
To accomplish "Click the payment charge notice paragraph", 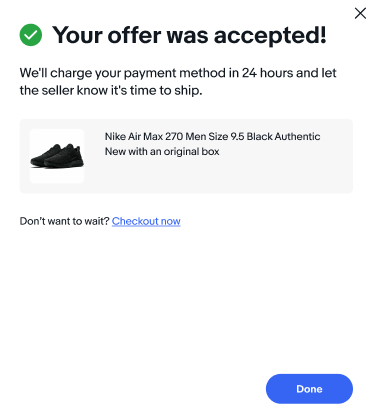I will (x=178, y=81).
